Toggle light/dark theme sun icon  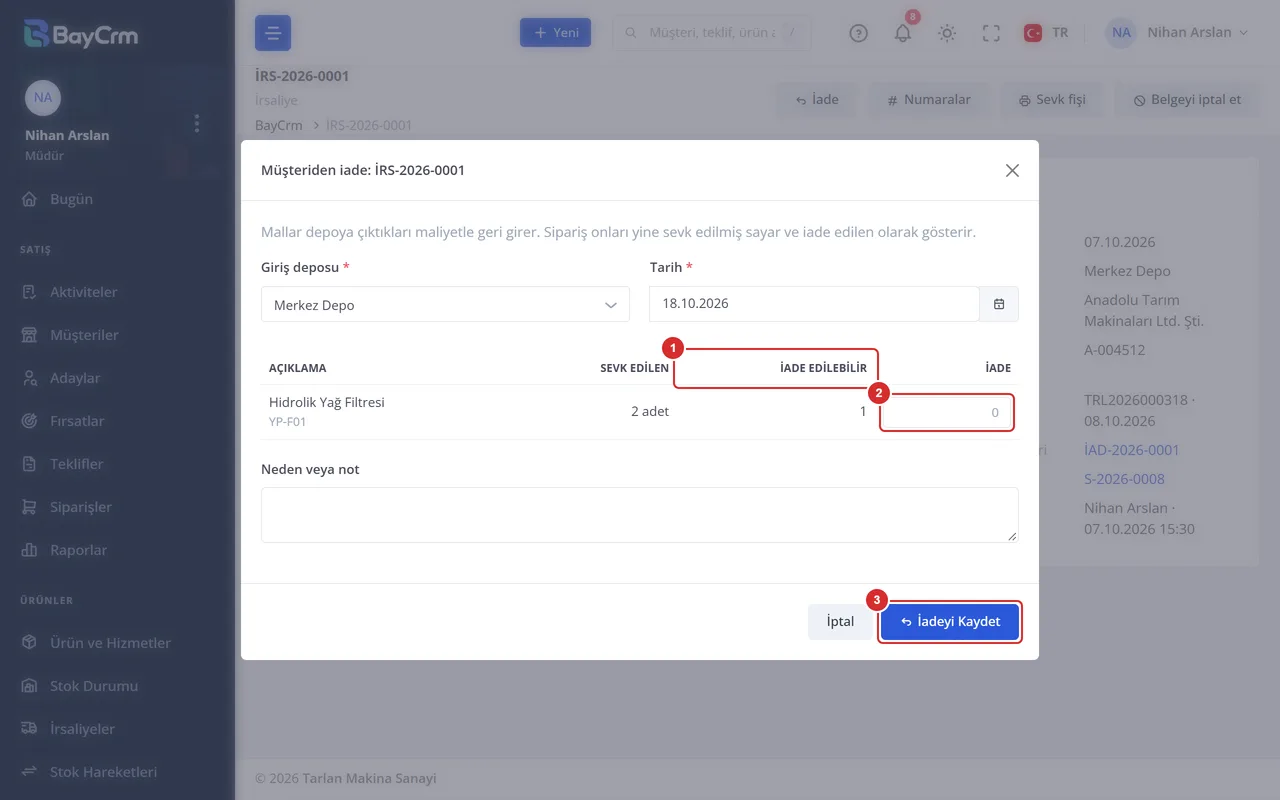[x=947, y=33]
